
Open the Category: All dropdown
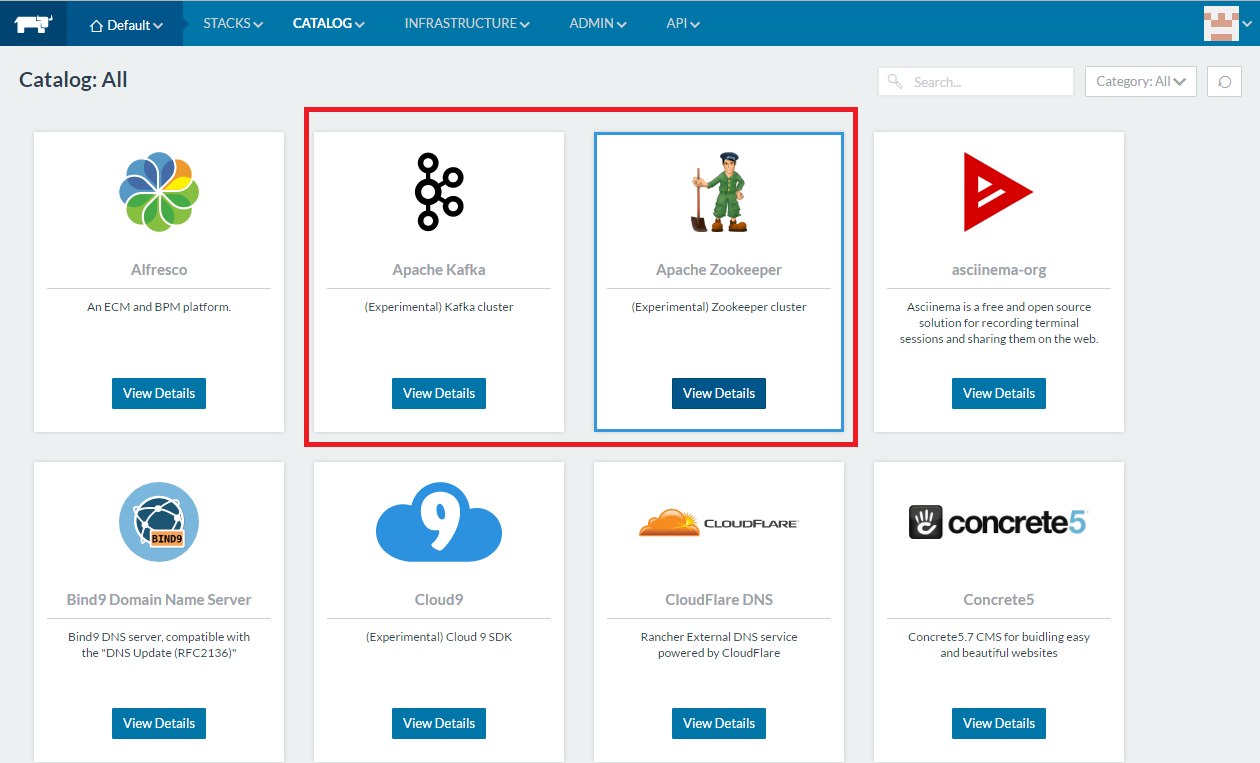1141,82
